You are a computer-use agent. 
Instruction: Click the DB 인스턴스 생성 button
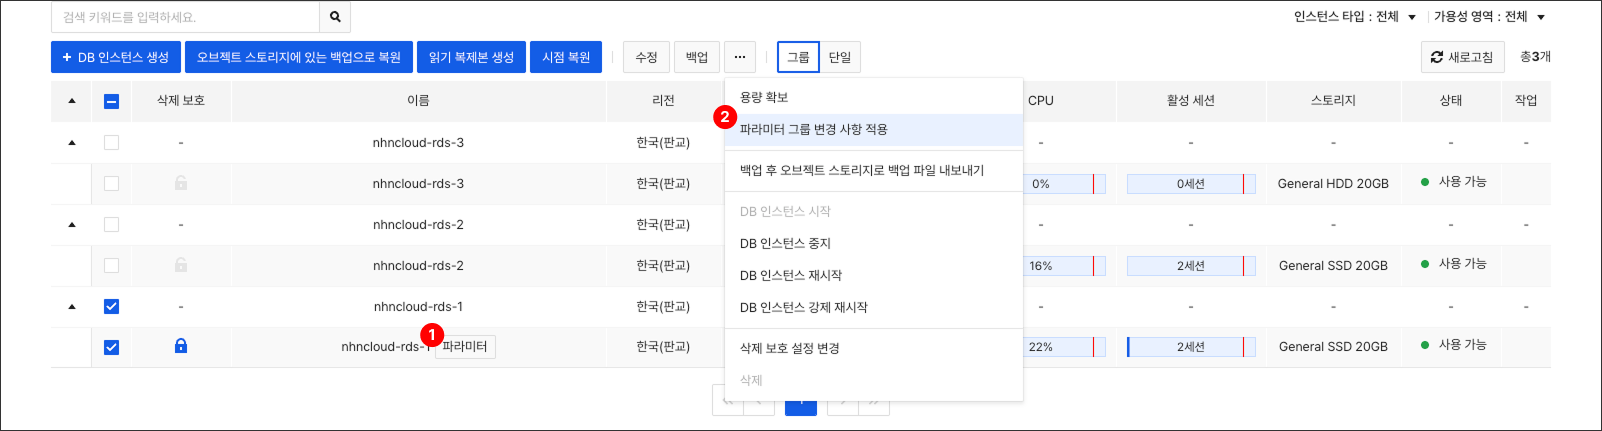click(x=116, y=57)
